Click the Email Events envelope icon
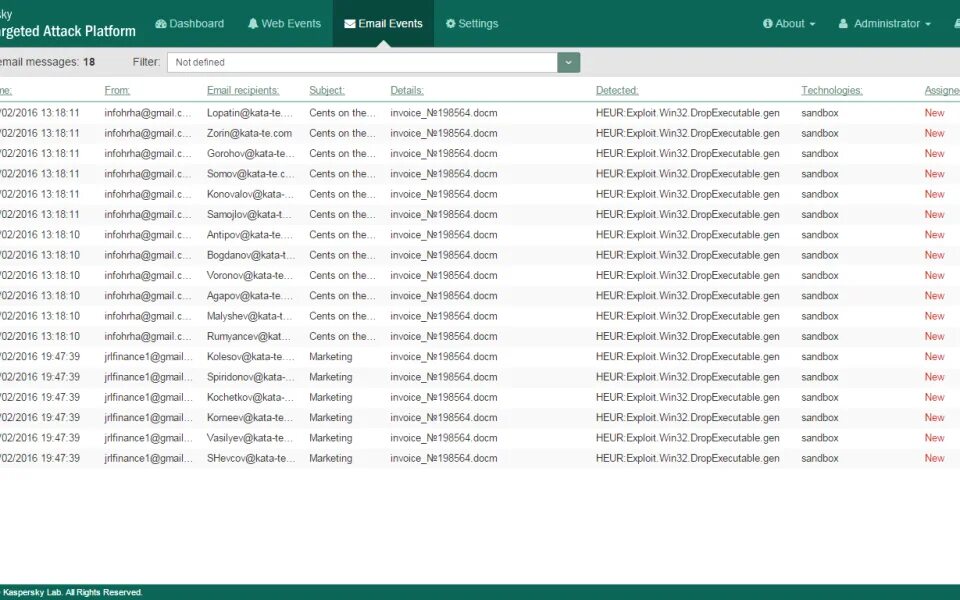The height and width of the screenshot is (600, 960). 350,24
